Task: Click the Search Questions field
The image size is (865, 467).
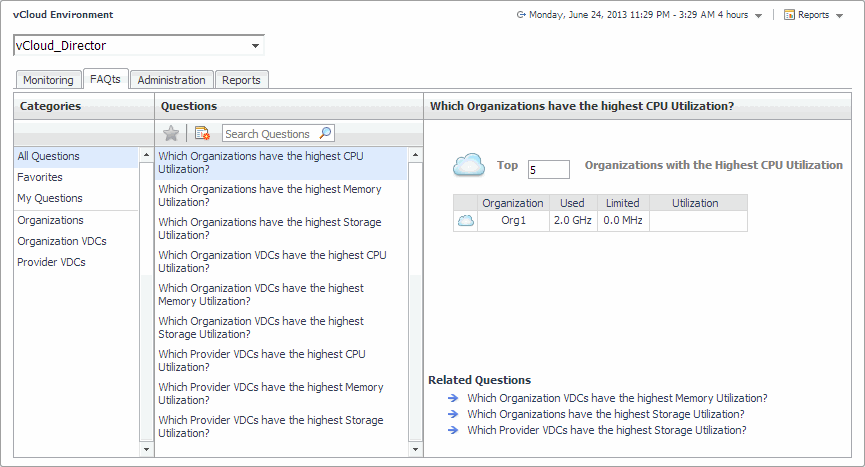Action: coord(268,134)
